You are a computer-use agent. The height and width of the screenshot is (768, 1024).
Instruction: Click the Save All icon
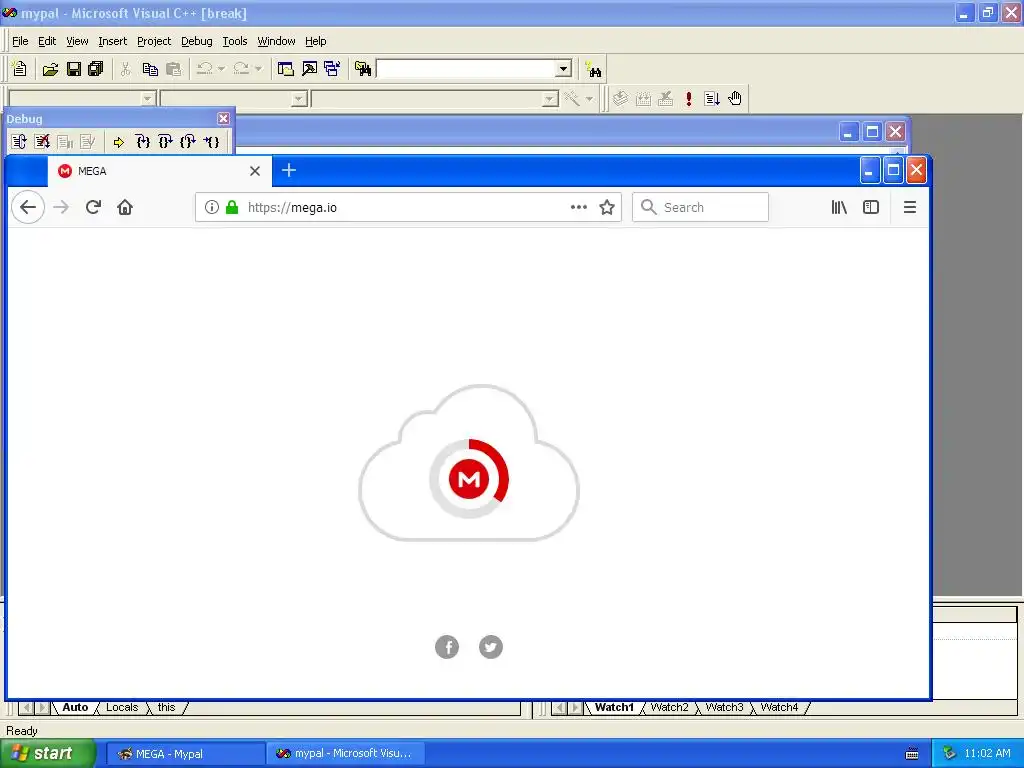coord(96,69)
